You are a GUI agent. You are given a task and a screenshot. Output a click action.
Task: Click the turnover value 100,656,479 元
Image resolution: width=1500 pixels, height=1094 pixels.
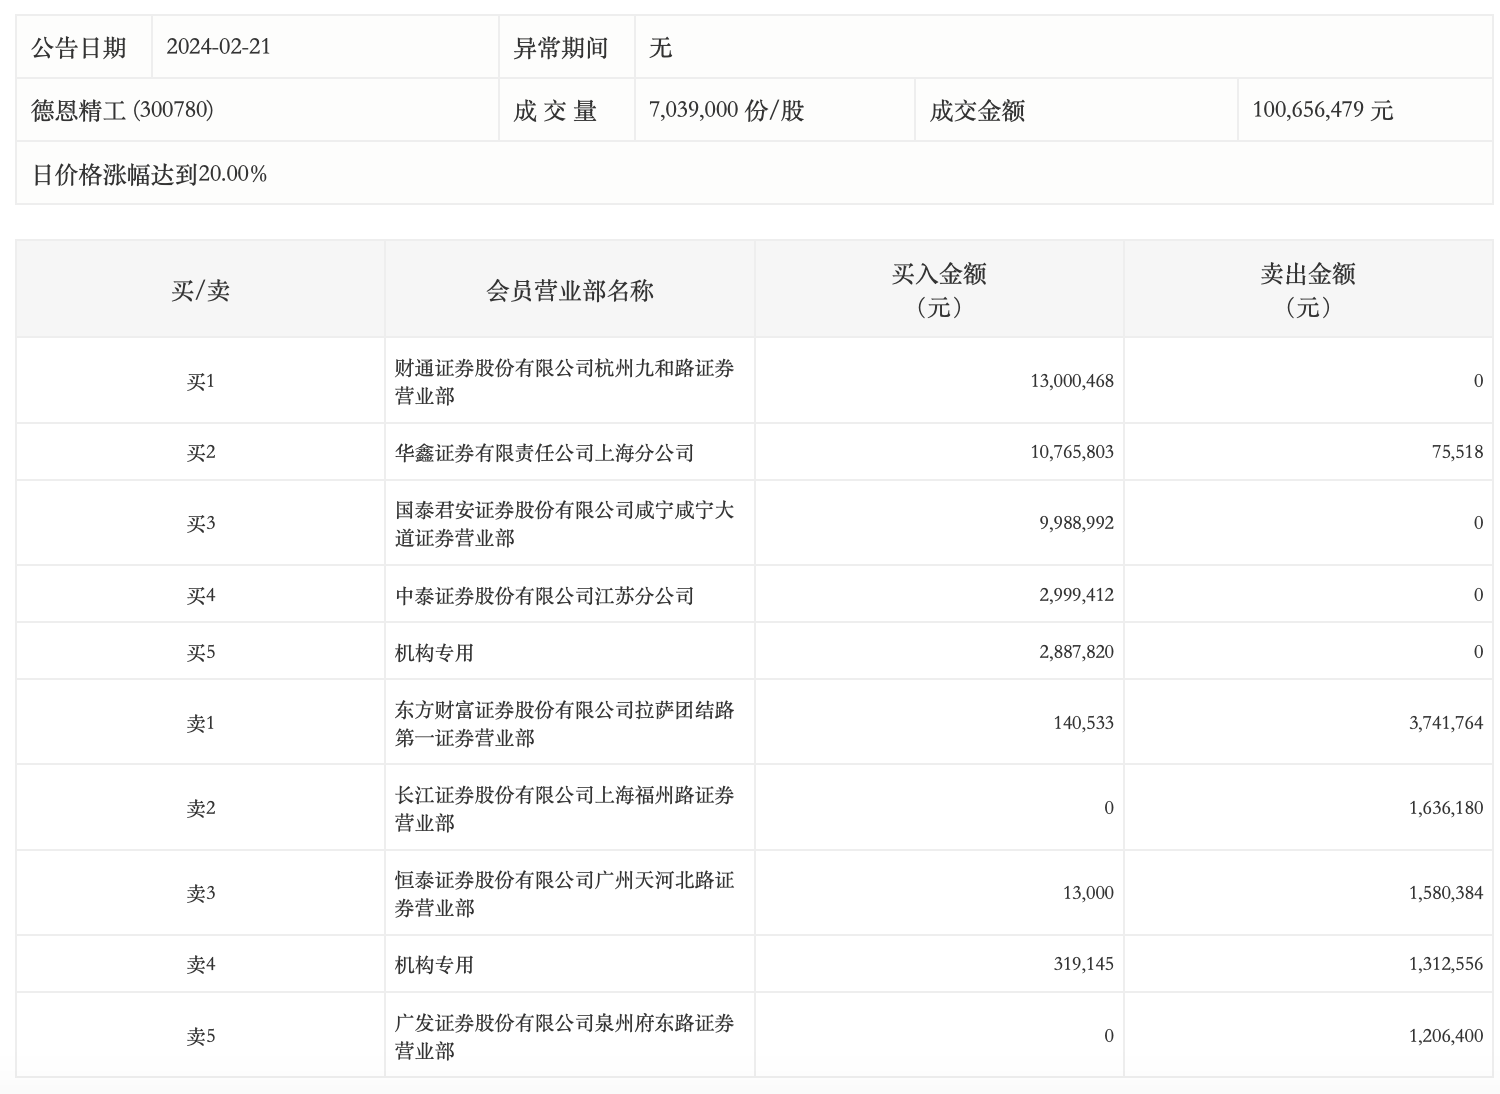pyautogui.click(x=1322, y=110)
